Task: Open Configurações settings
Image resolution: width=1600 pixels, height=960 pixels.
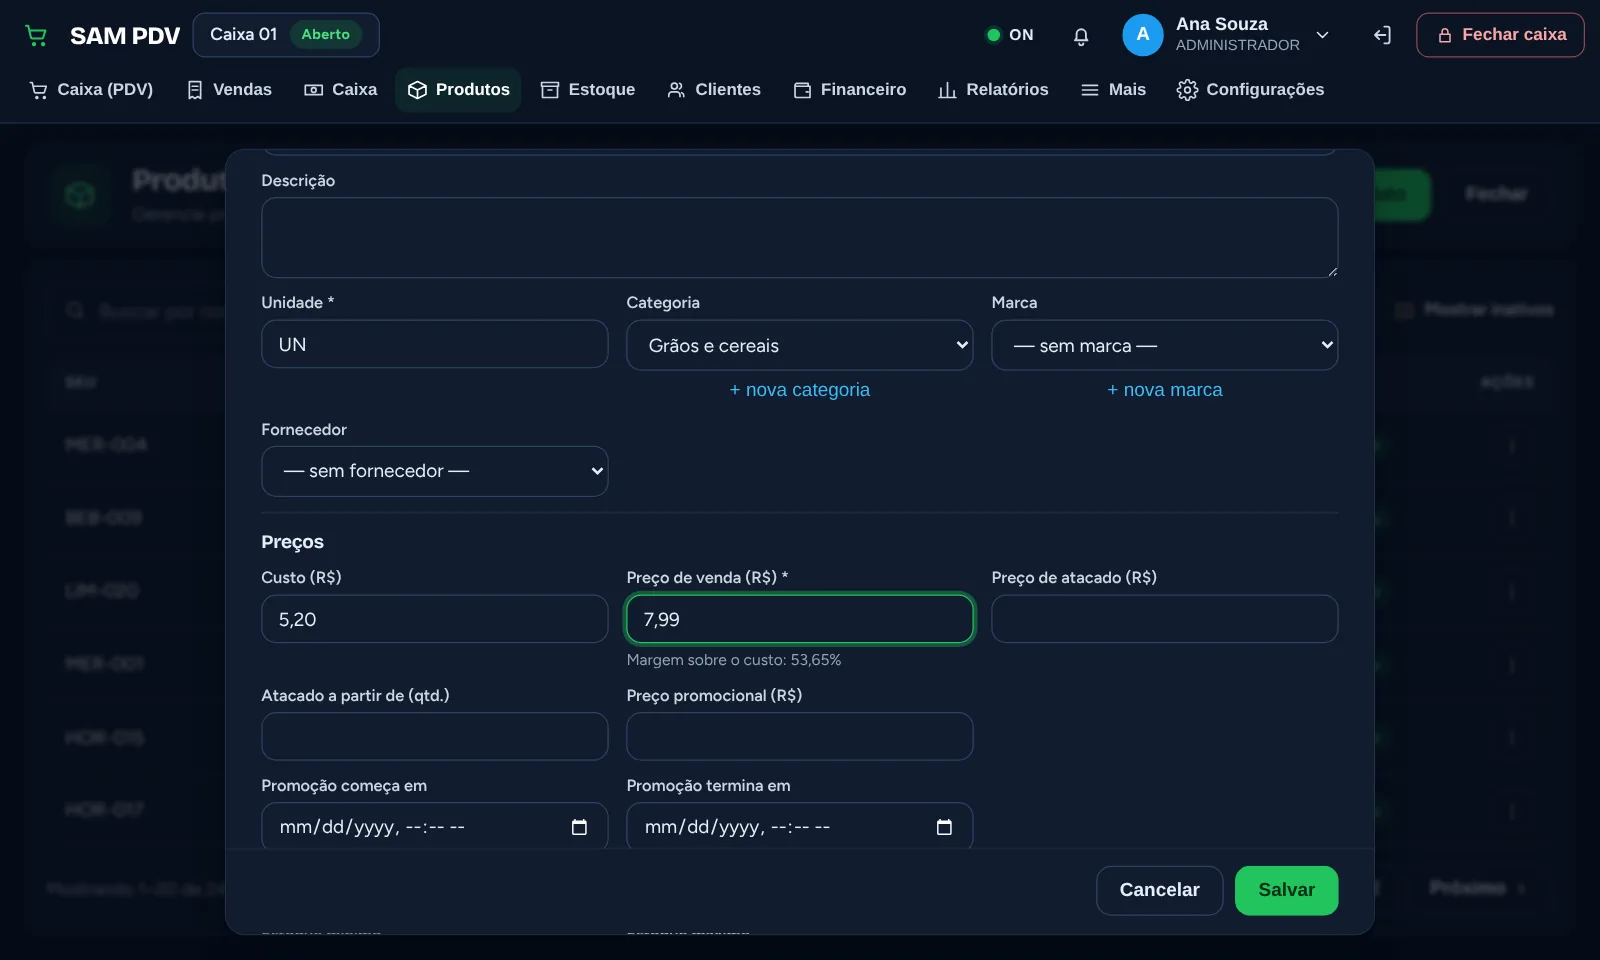Action: coord(1250,90)
